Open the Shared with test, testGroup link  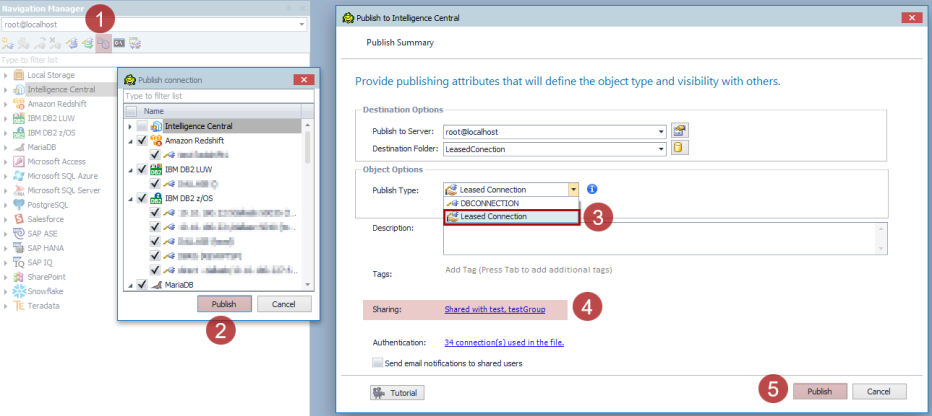coord(495,309)
